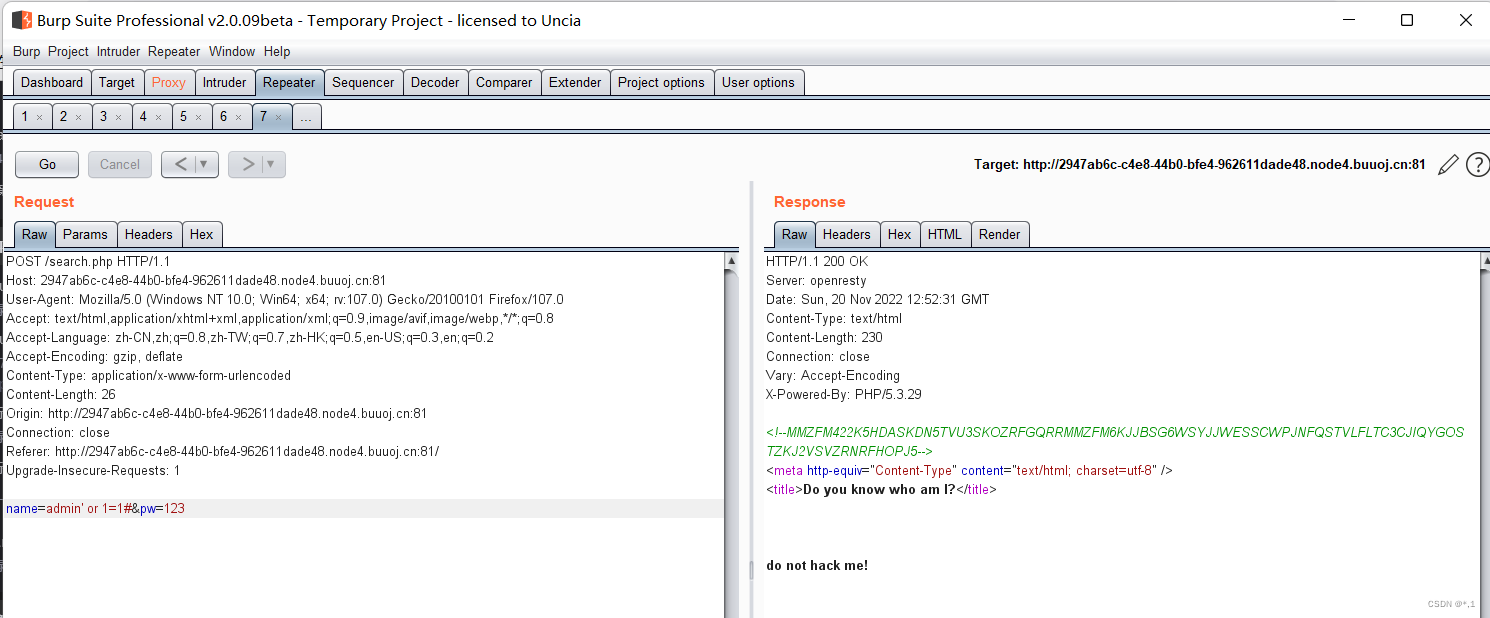Open the Window menu
The width and height of the screenshot is (1490, 618).
[x=232, y=51]
